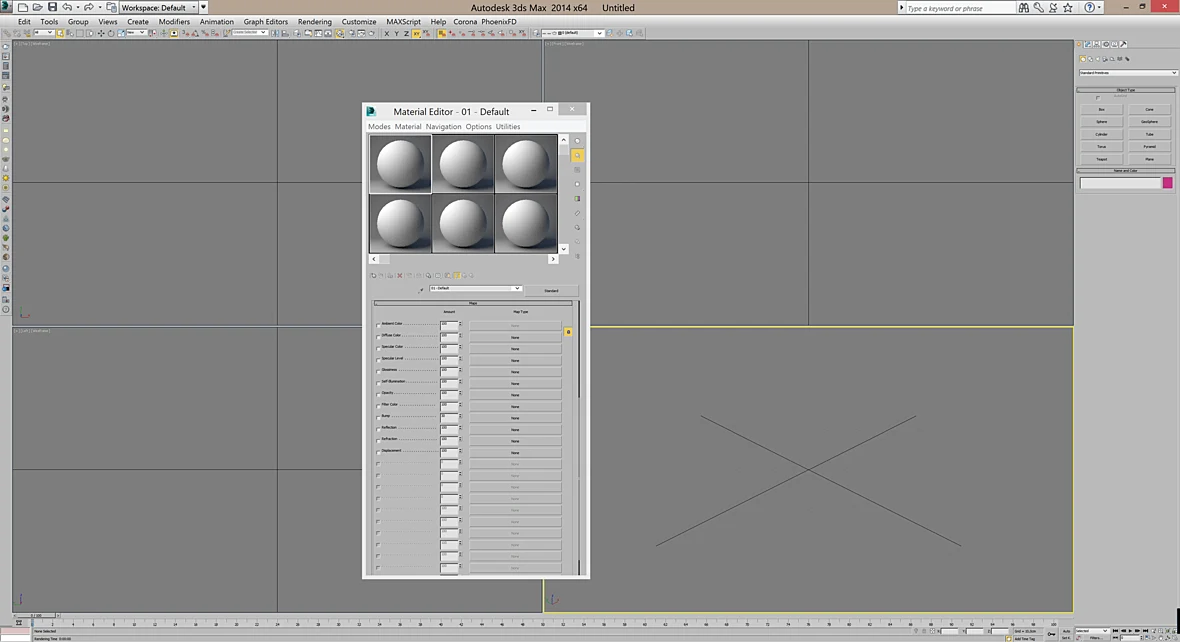Enable the Ambient Color map checkbox
The height and width of the screenshot is (642, 1180).
click(378, 325)
